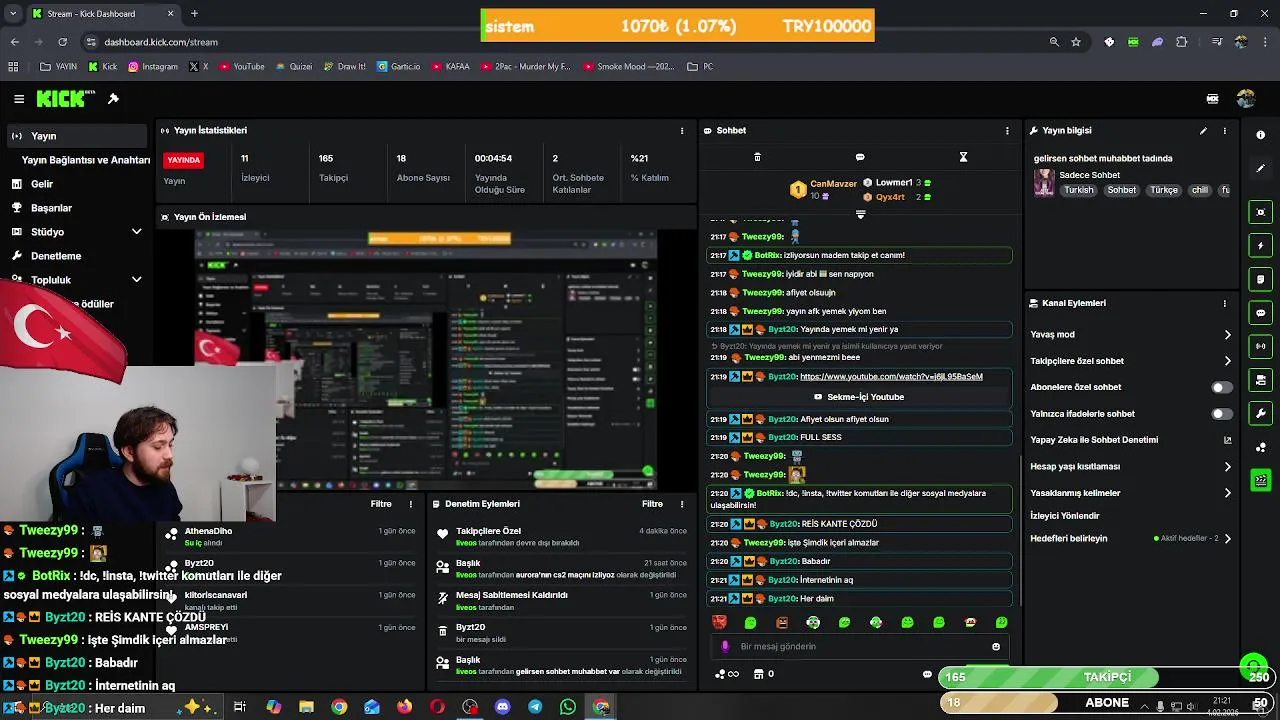Click the pencil icon in right sidebar
This screenshot has height=720, width=1280.
click(x=1260, y=168)
